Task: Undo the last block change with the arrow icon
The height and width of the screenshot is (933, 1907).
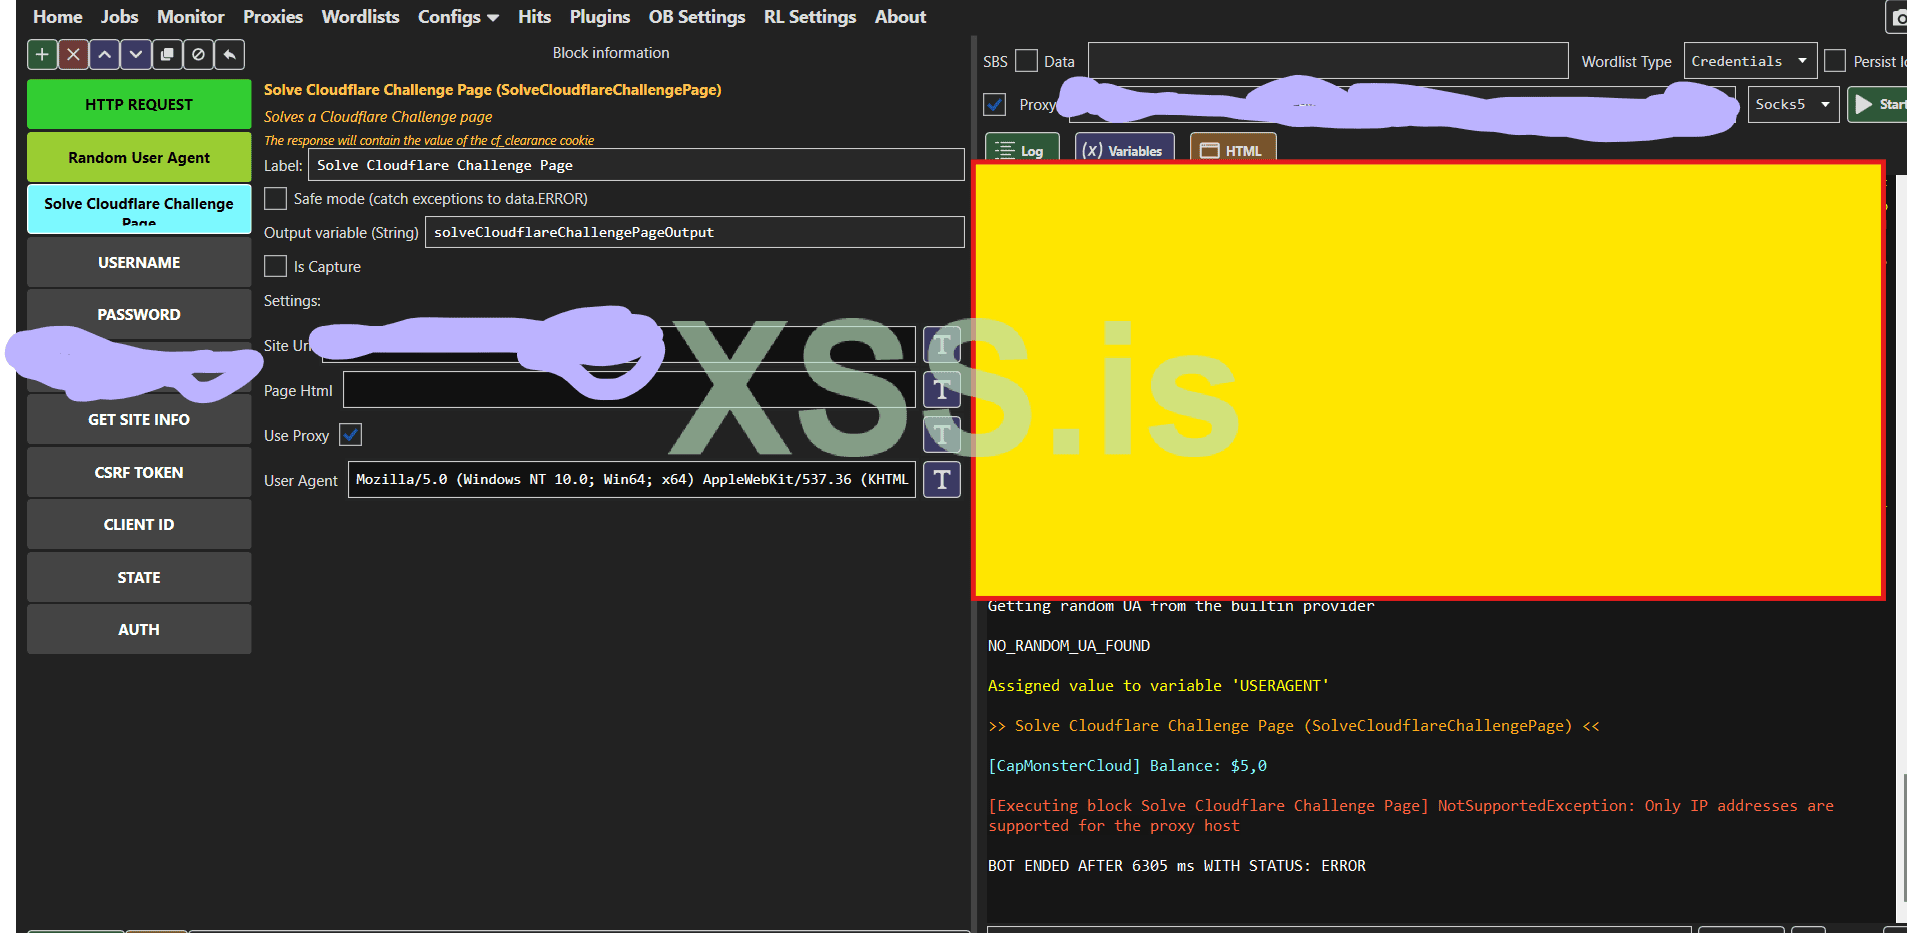Action: [230, 54]
